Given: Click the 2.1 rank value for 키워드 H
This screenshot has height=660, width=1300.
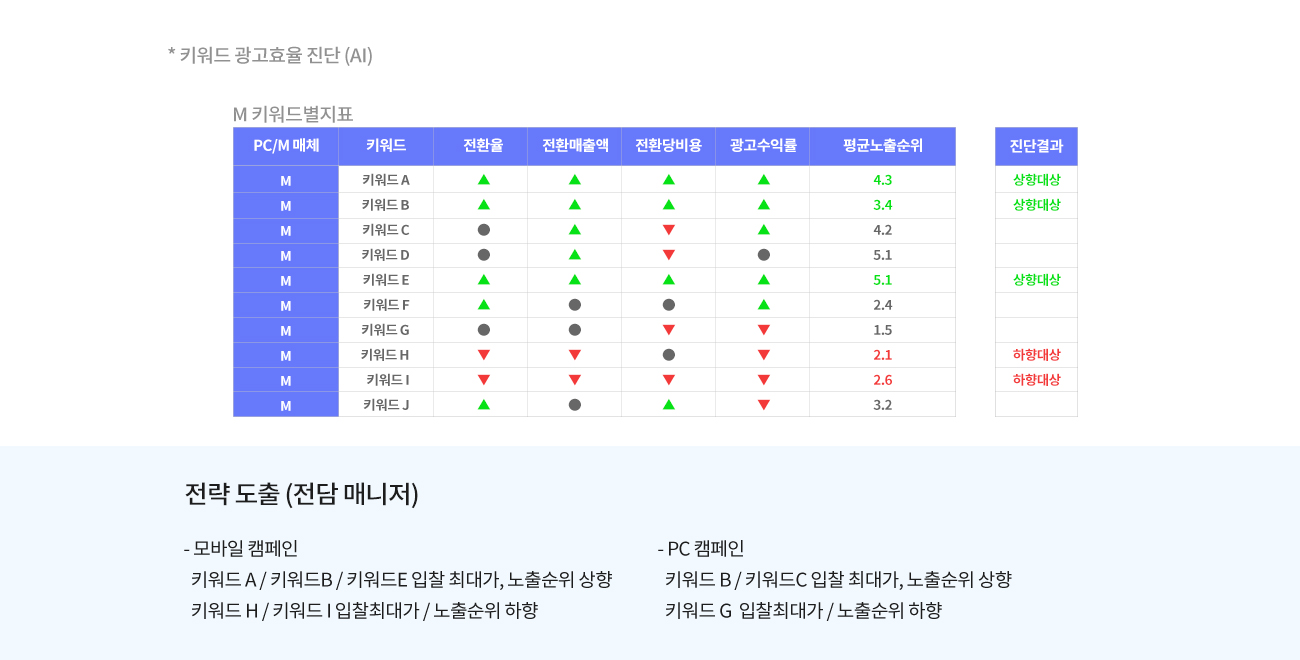Looking at the screenshot, I should 882,355.
